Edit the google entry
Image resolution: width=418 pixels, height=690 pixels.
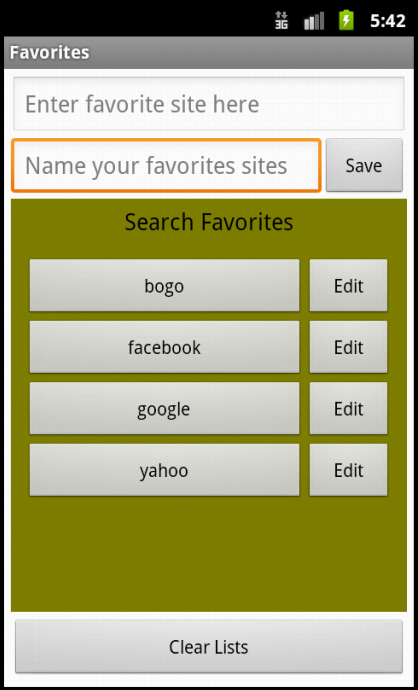(348, 409)
